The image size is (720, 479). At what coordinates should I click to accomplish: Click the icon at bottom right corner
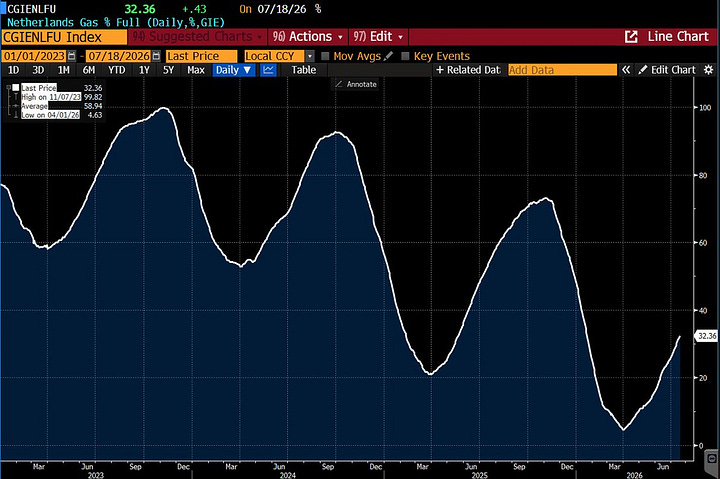pos(711,458)
